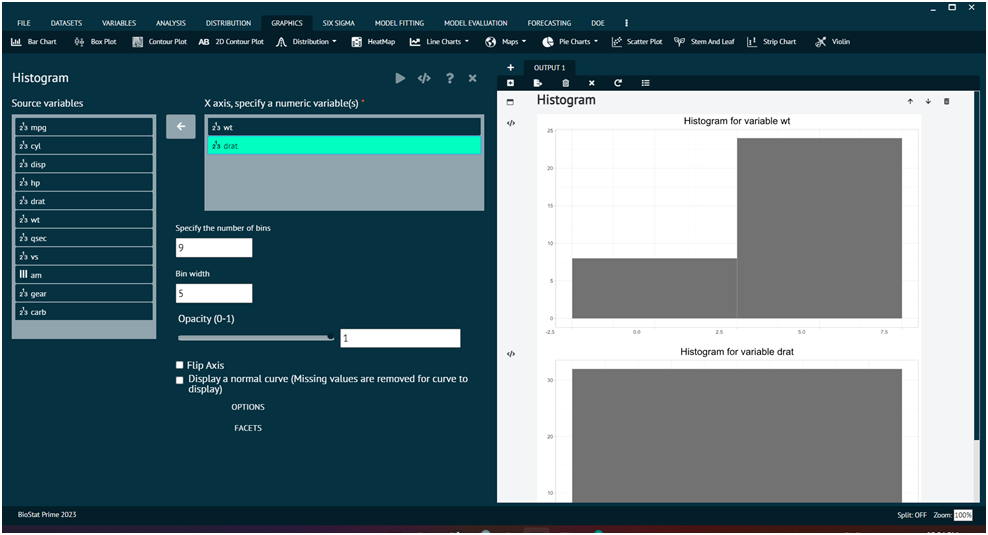Open Bar Chart tool
Screen dimensions: 988x535
coord(34,42)
